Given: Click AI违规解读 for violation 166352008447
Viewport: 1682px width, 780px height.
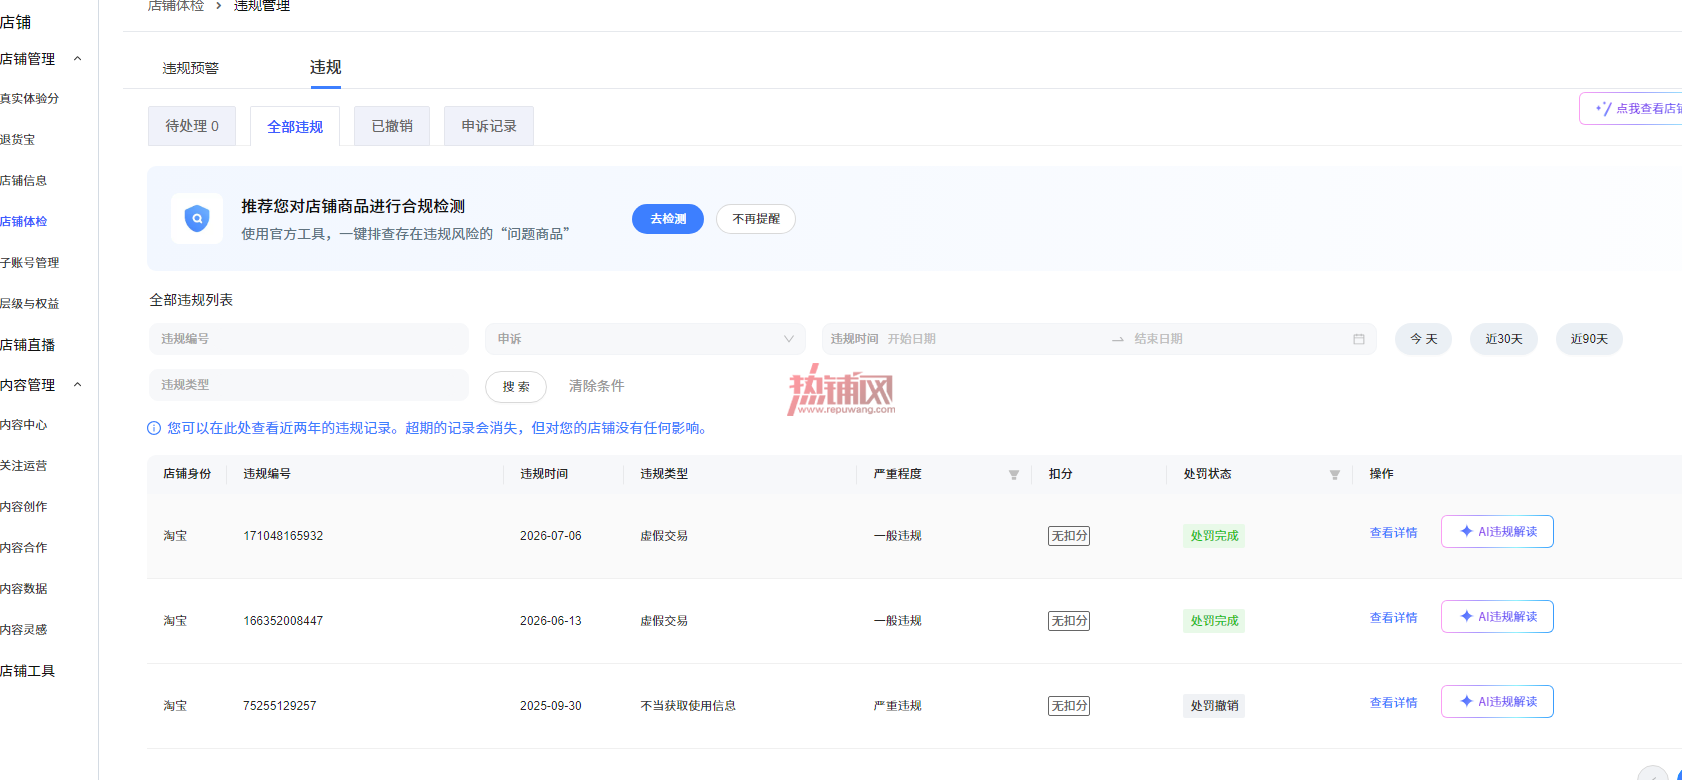Looking at the screenshot, I should point(1497,617).
